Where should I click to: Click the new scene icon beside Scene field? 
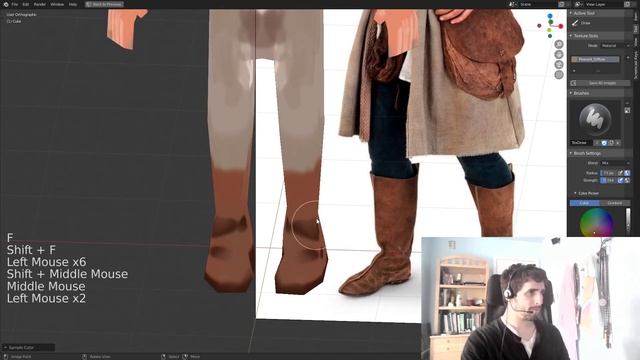tap(562, 4)
